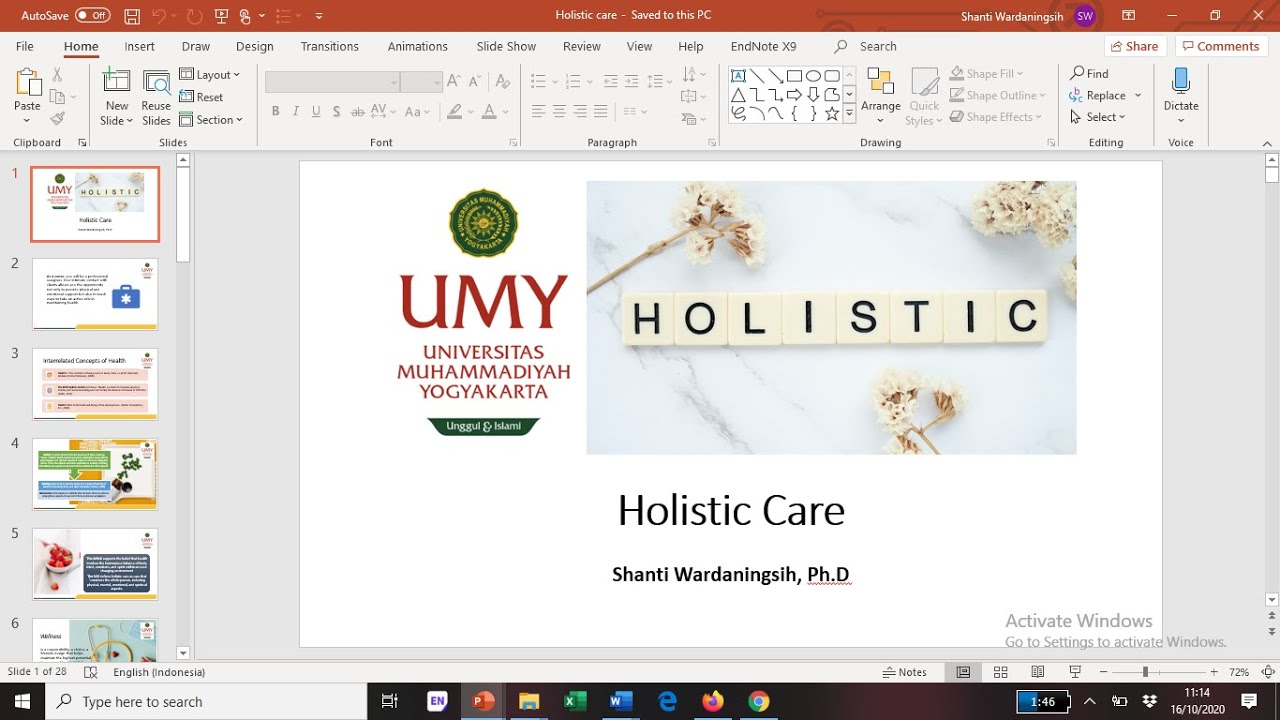This screenshot has width=1280, height=720.
Task: Click the Redo icon
Action: point(194,16)
